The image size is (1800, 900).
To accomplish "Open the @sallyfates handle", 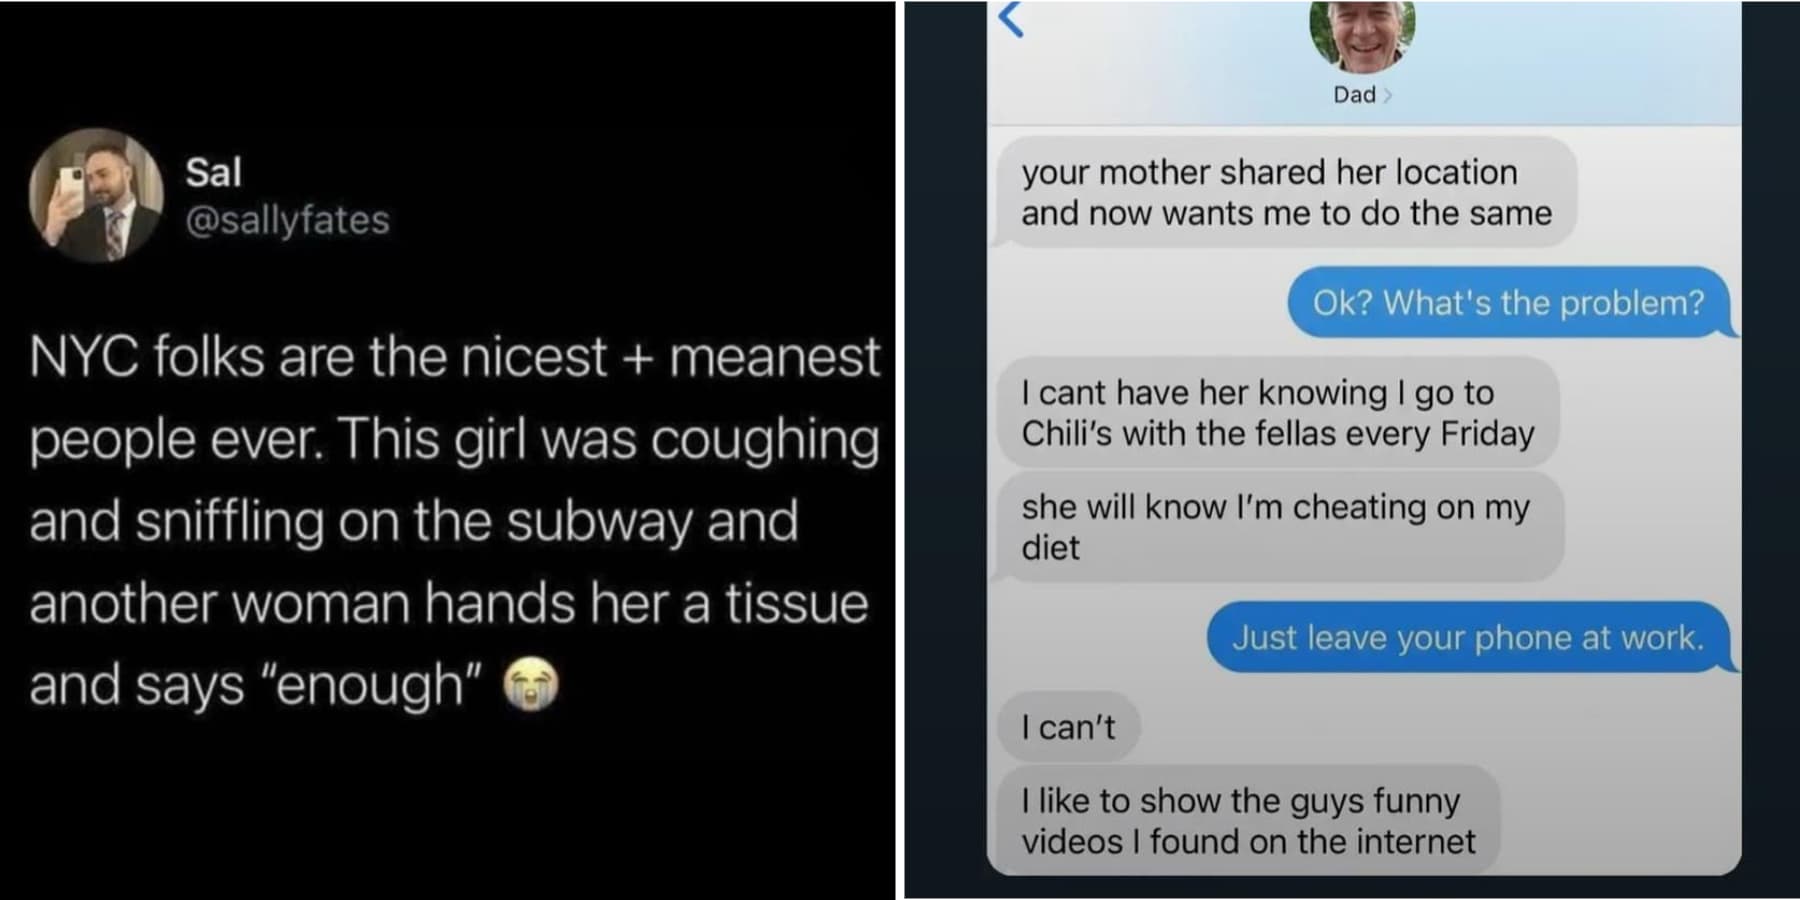I will click(x=288, y=220).
